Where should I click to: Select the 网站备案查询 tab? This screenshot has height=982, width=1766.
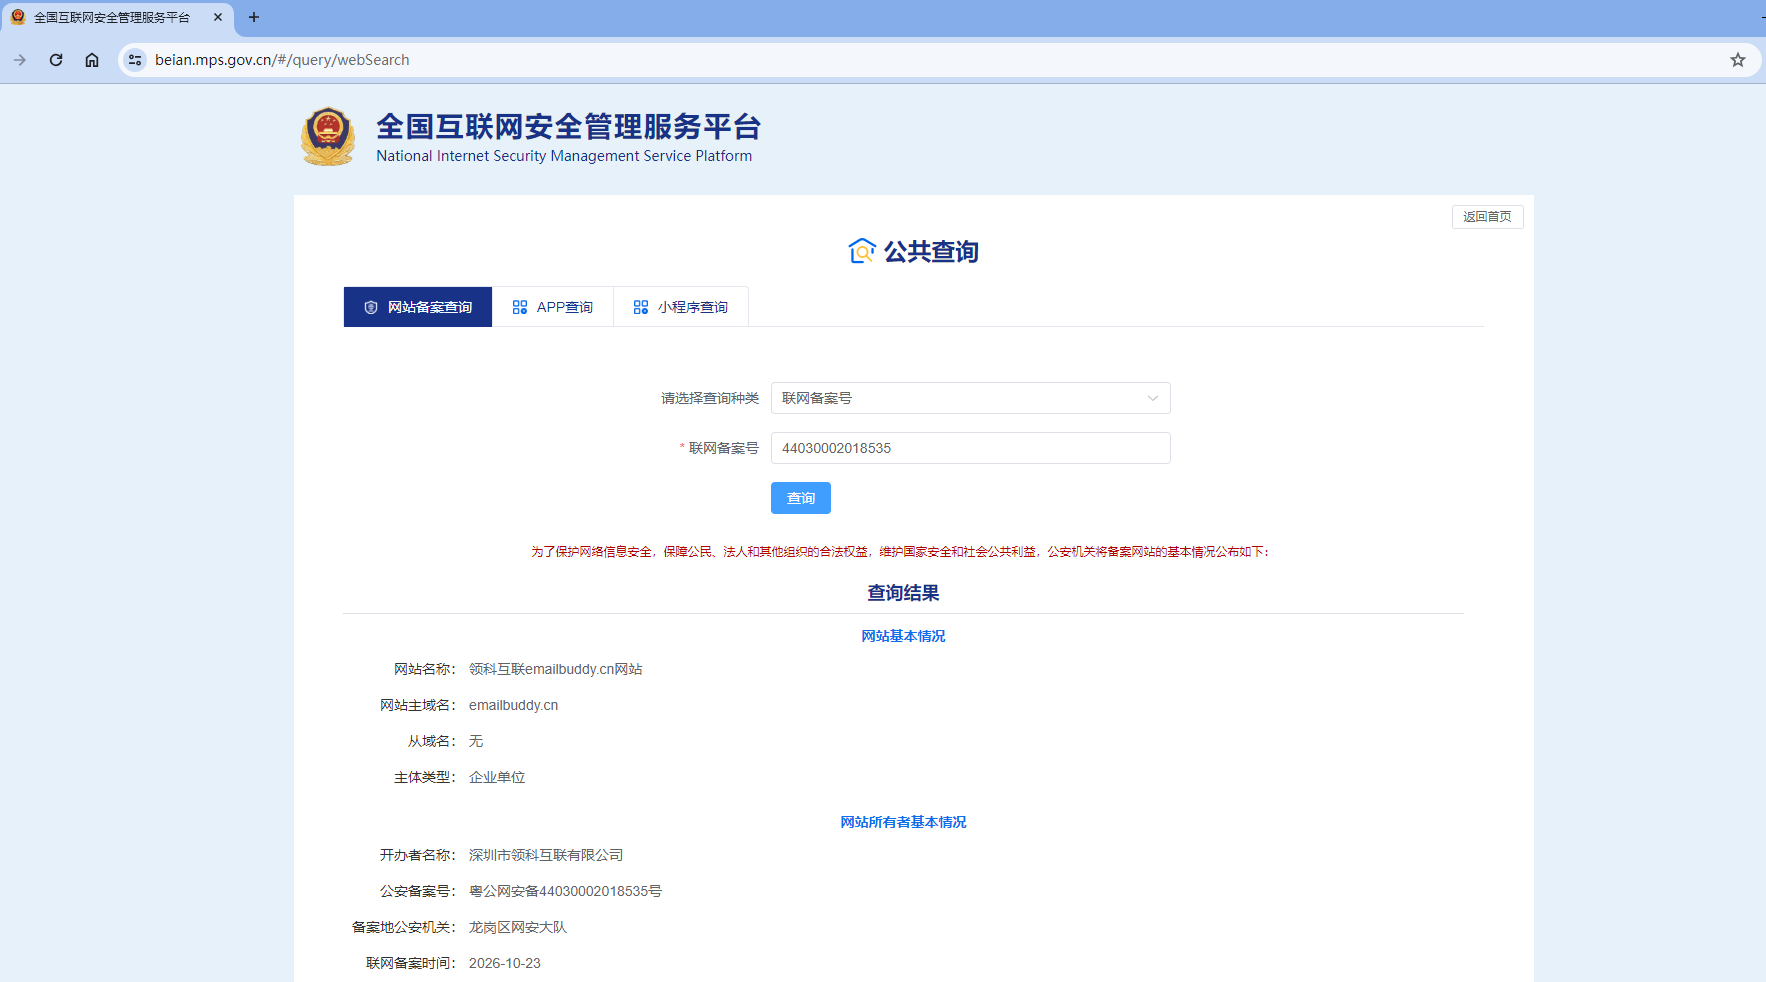pos(418,307)
